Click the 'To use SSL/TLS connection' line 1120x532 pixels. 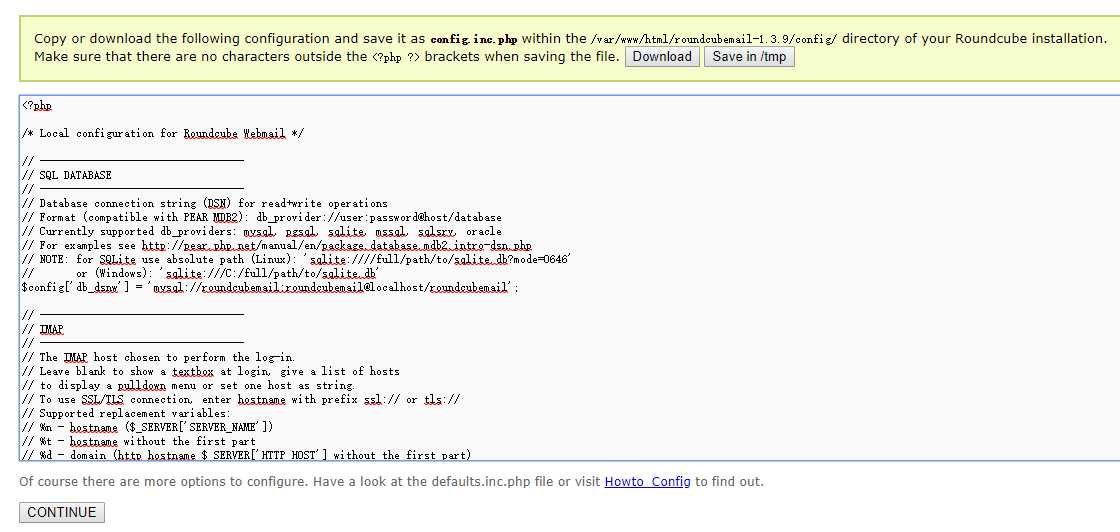pyautogui.click(x=241, y=399)
